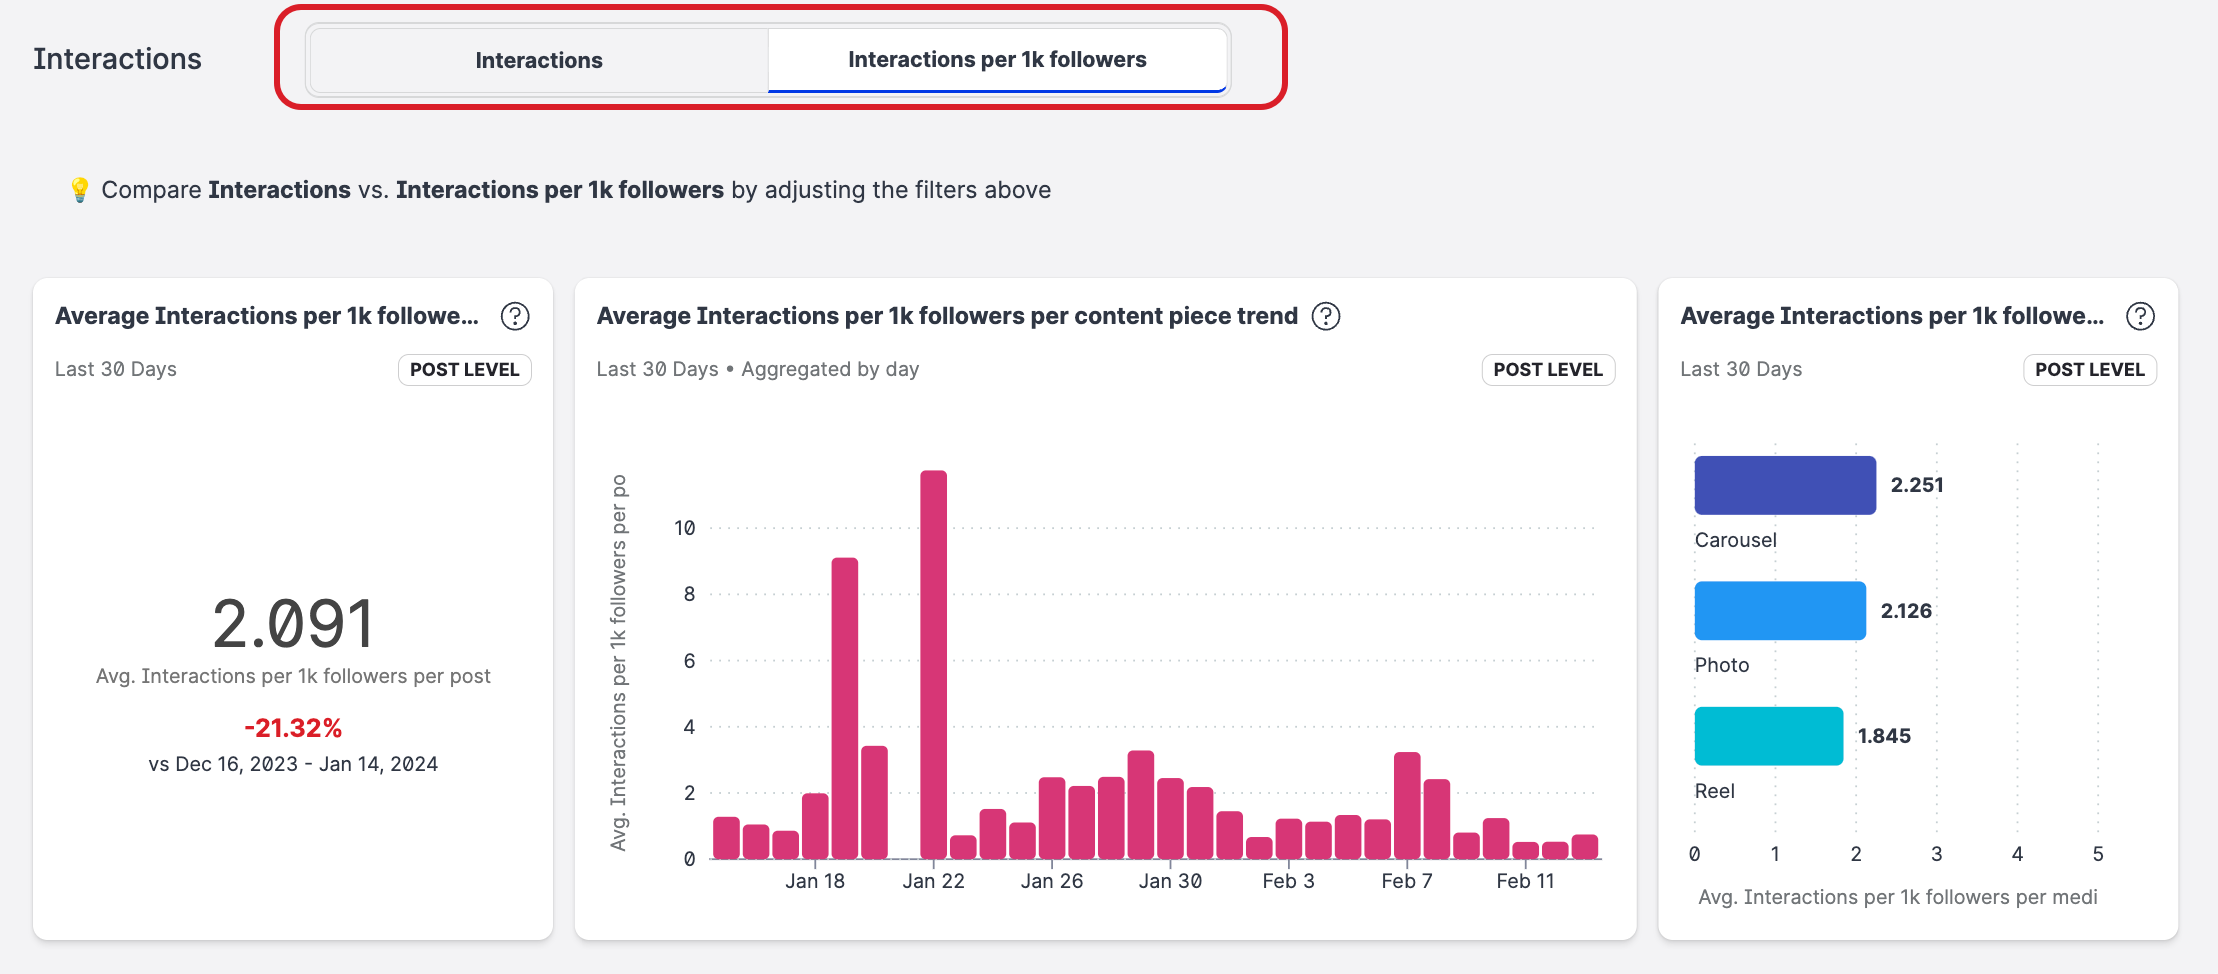Click POST LEVEL badge on the trend chart
This screenshot has height=974, width=2218.
click(x=1547, y=370)
